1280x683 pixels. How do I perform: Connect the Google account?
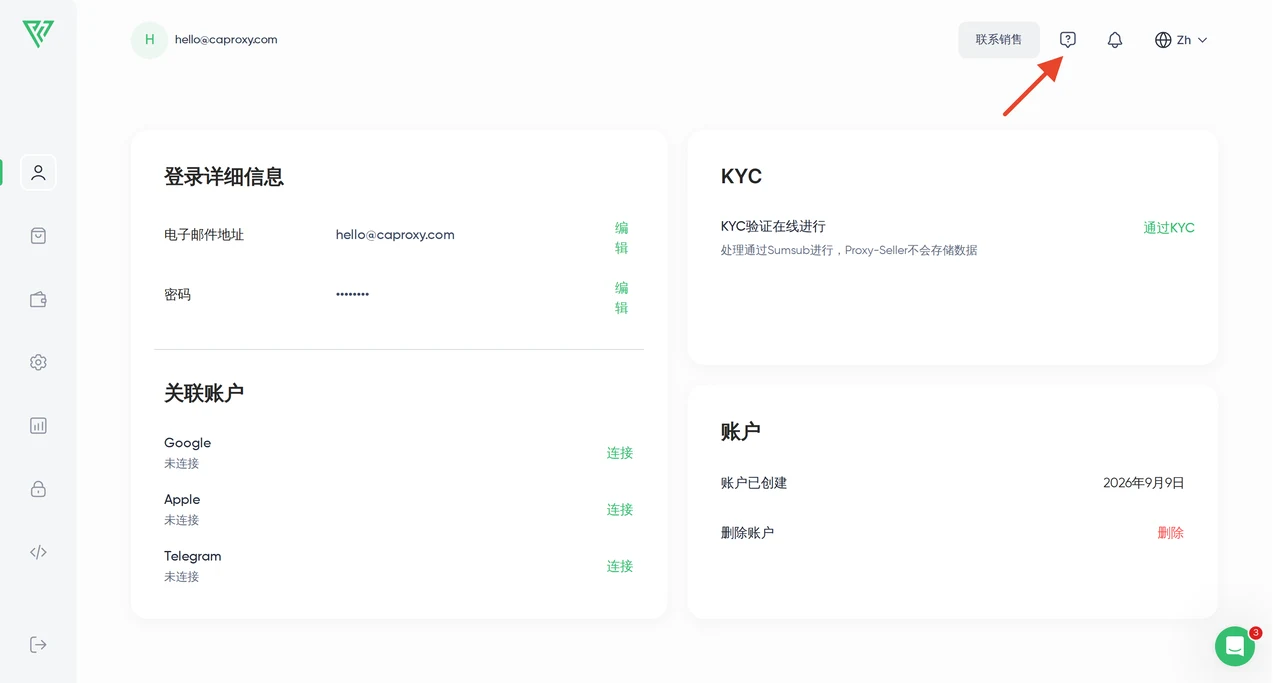[620, 453]
